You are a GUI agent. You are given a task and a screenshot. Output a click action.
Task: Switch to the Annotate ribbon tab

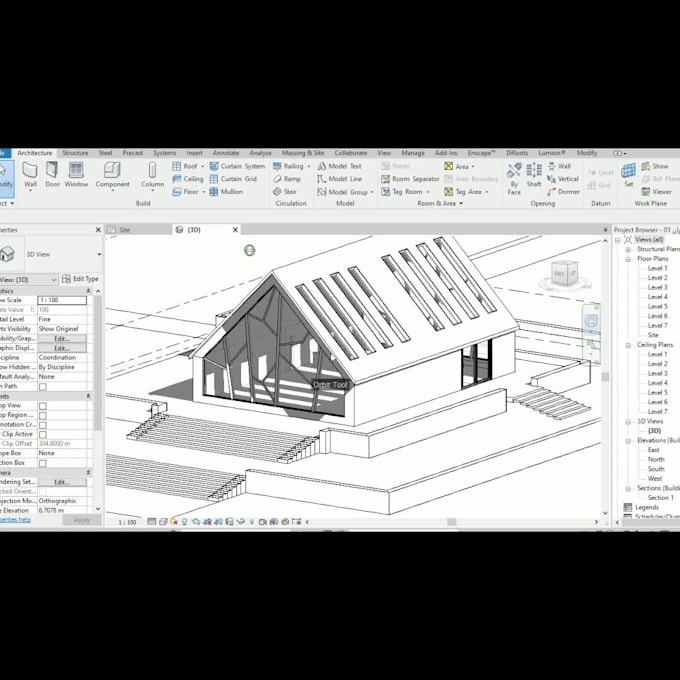click(x=226, y=153)
